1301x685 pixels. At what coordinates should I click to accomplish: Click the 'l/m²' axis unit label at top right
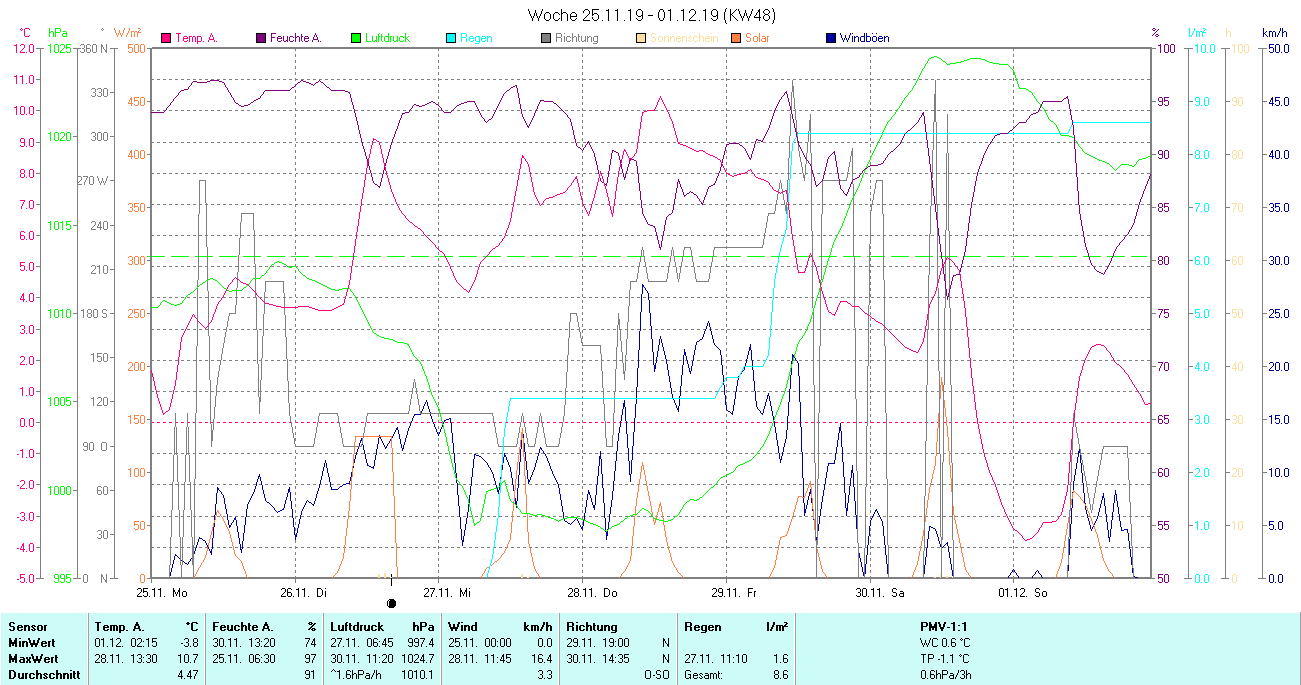tap(1198, 33)
